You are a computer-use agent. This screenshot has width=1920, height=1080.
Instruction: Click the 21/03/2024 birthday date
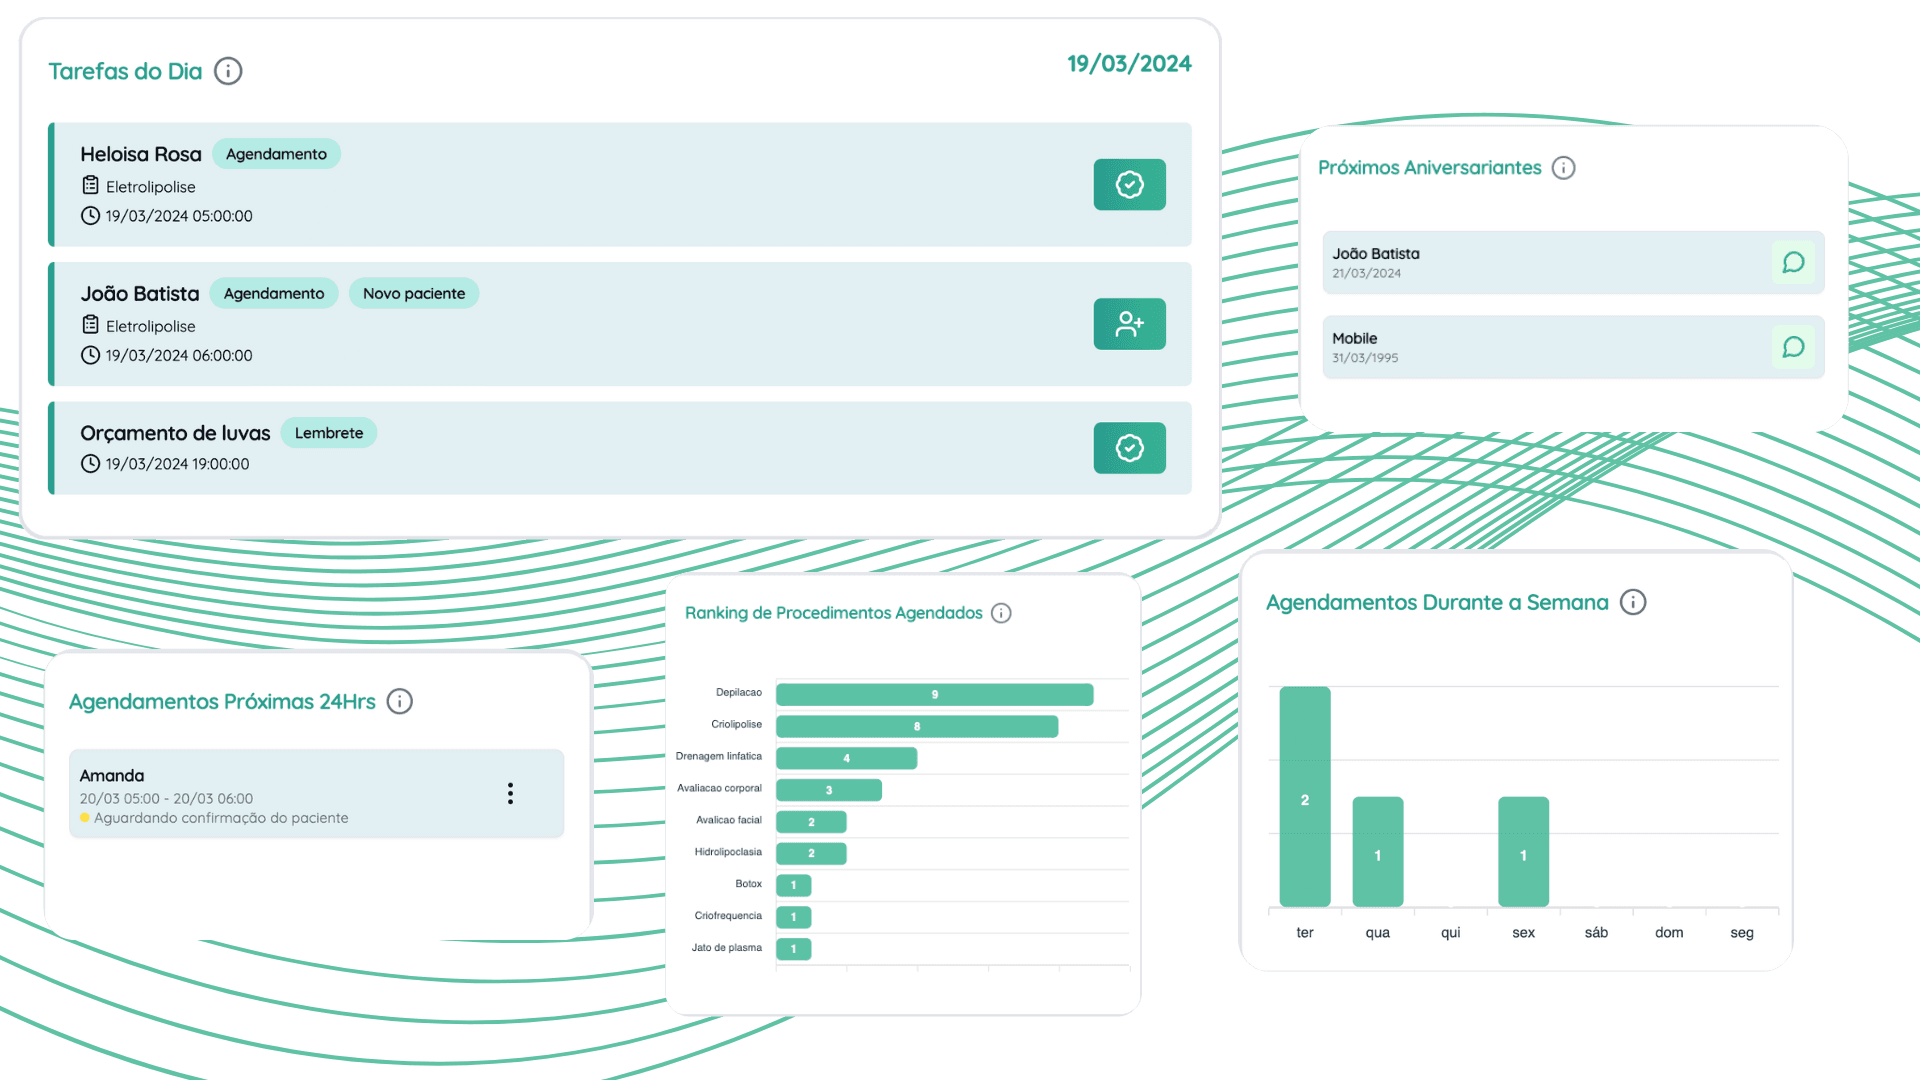pyautogui.click(x=1366, y=273)
